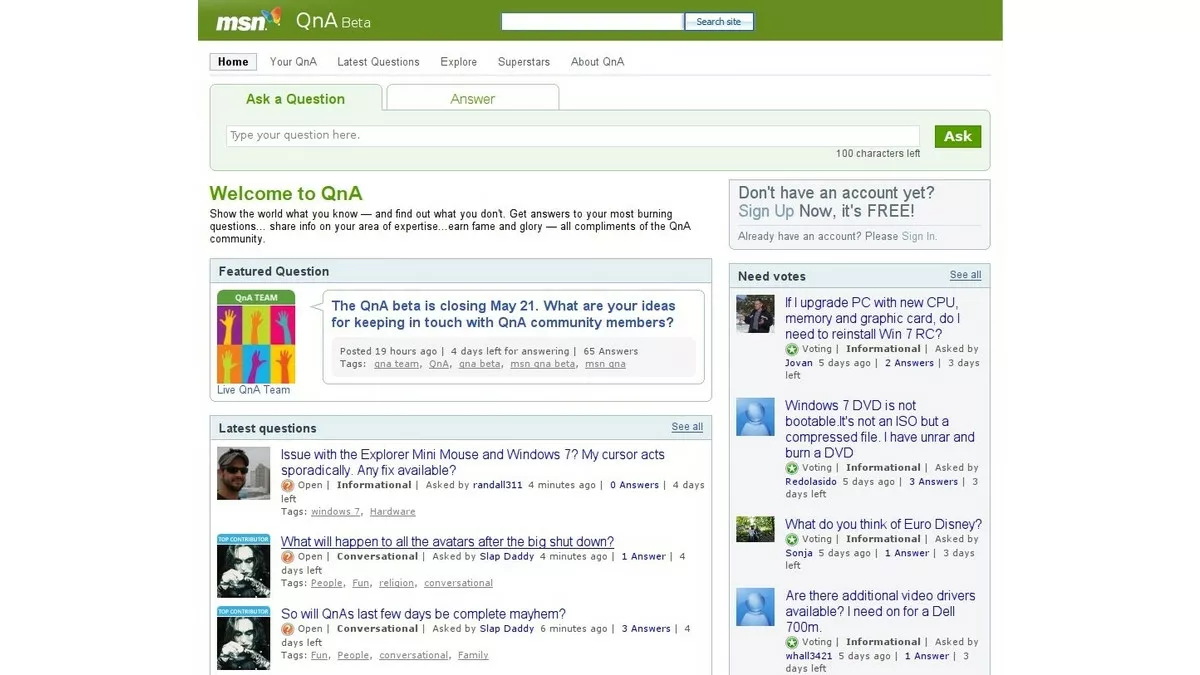This screenshot has height=675, width=1200.
Task: Open the upgrade PC reinstall Win 7 question
Action: (x=873, y=318)
